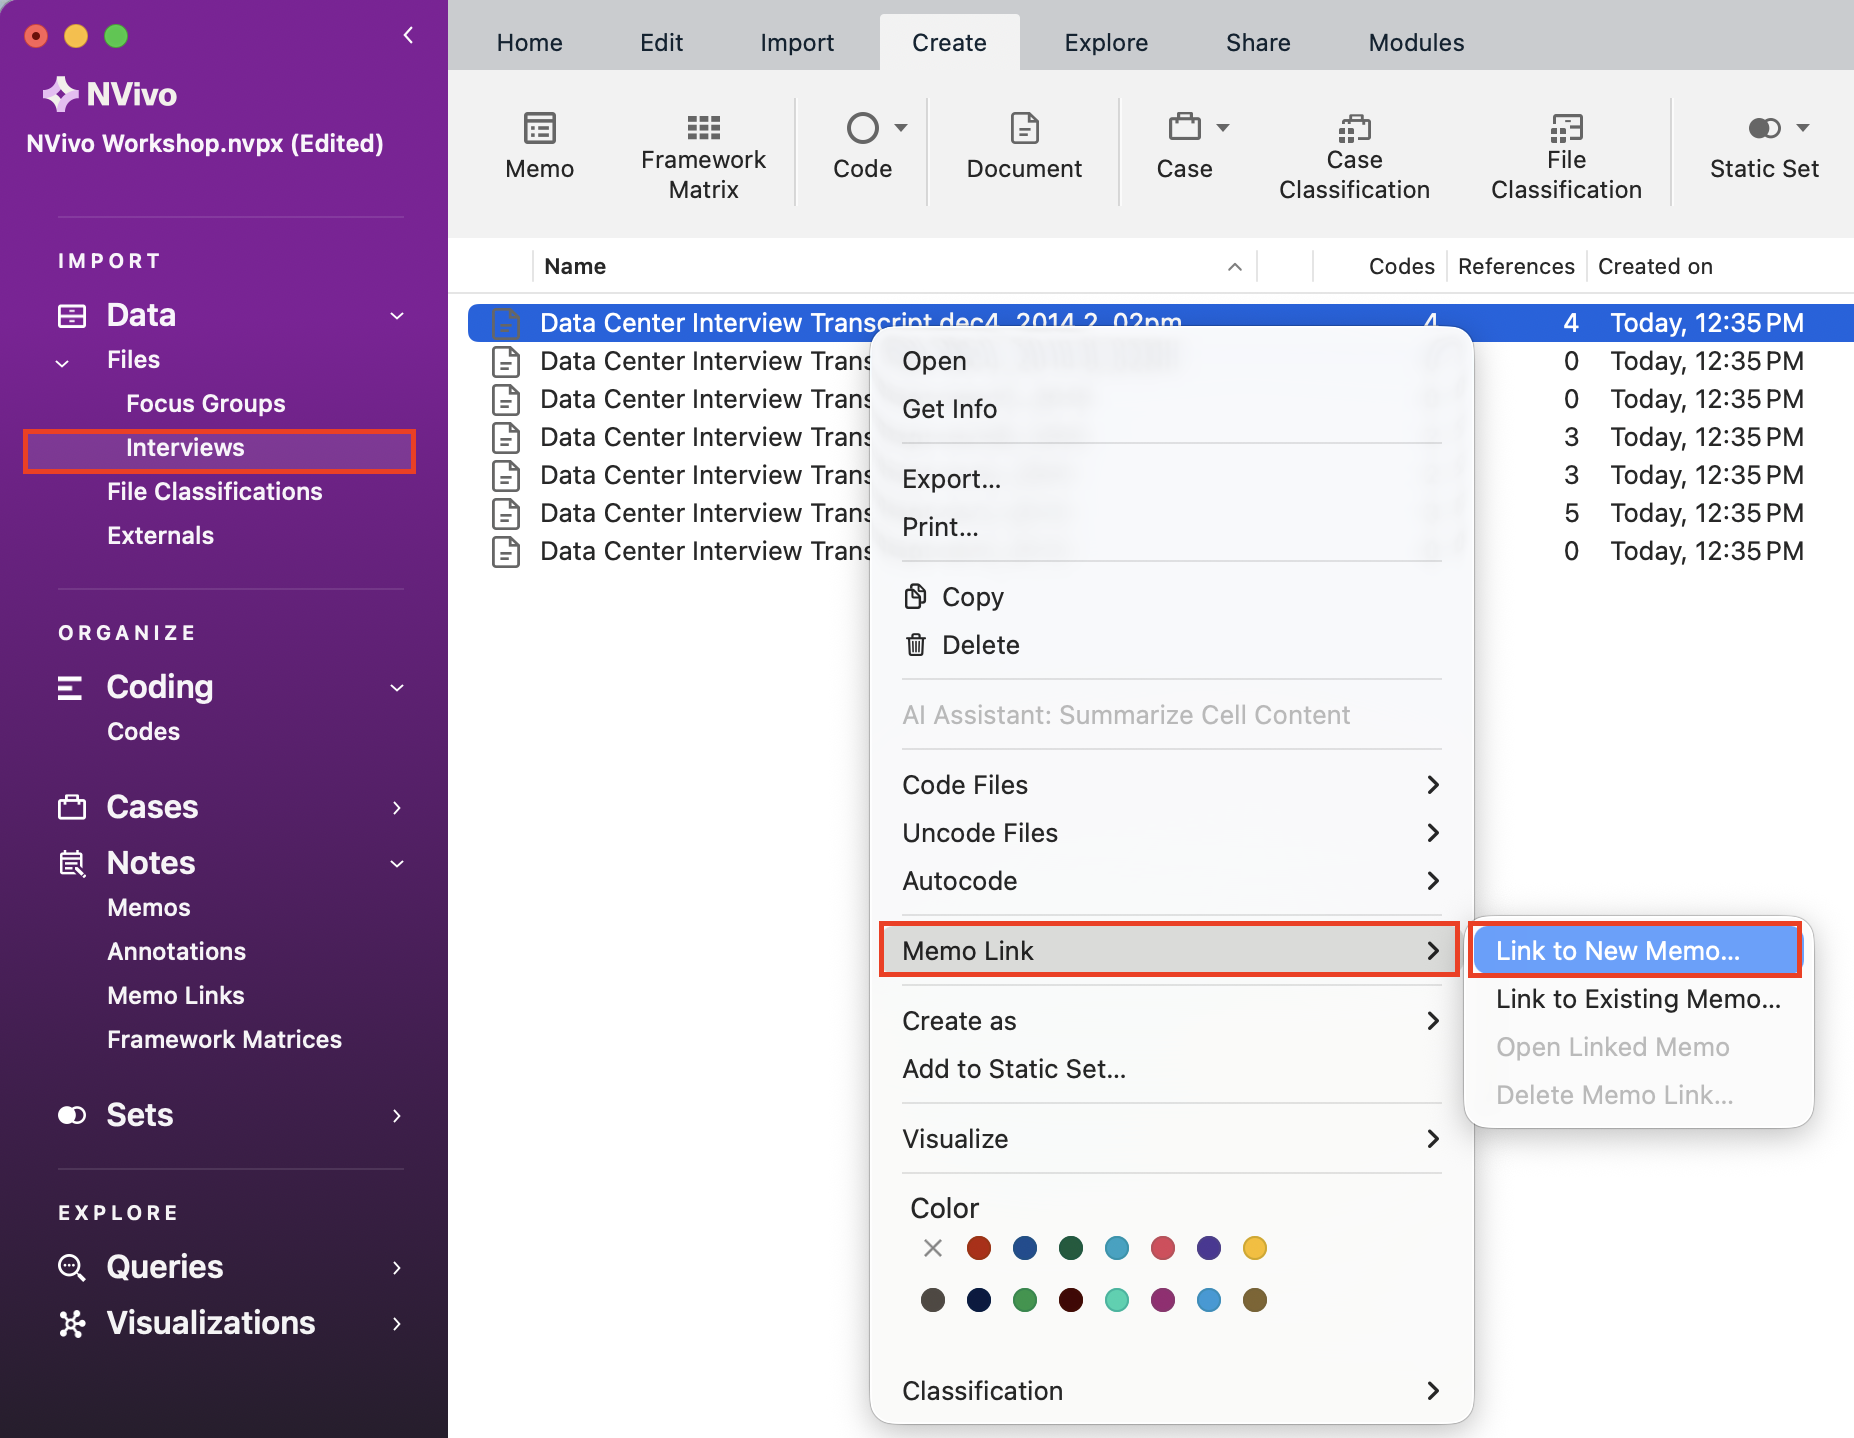Choose Export... in the context menu
1854x1438 pixels.
(1171, 479)
